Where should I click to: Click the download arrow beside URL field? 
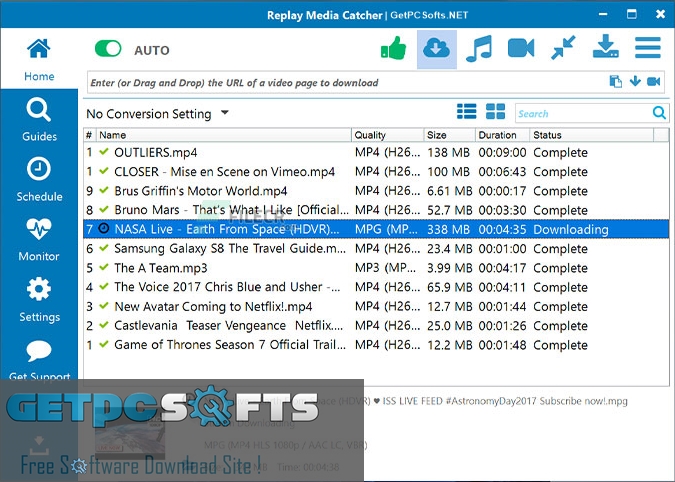(635, 81)
